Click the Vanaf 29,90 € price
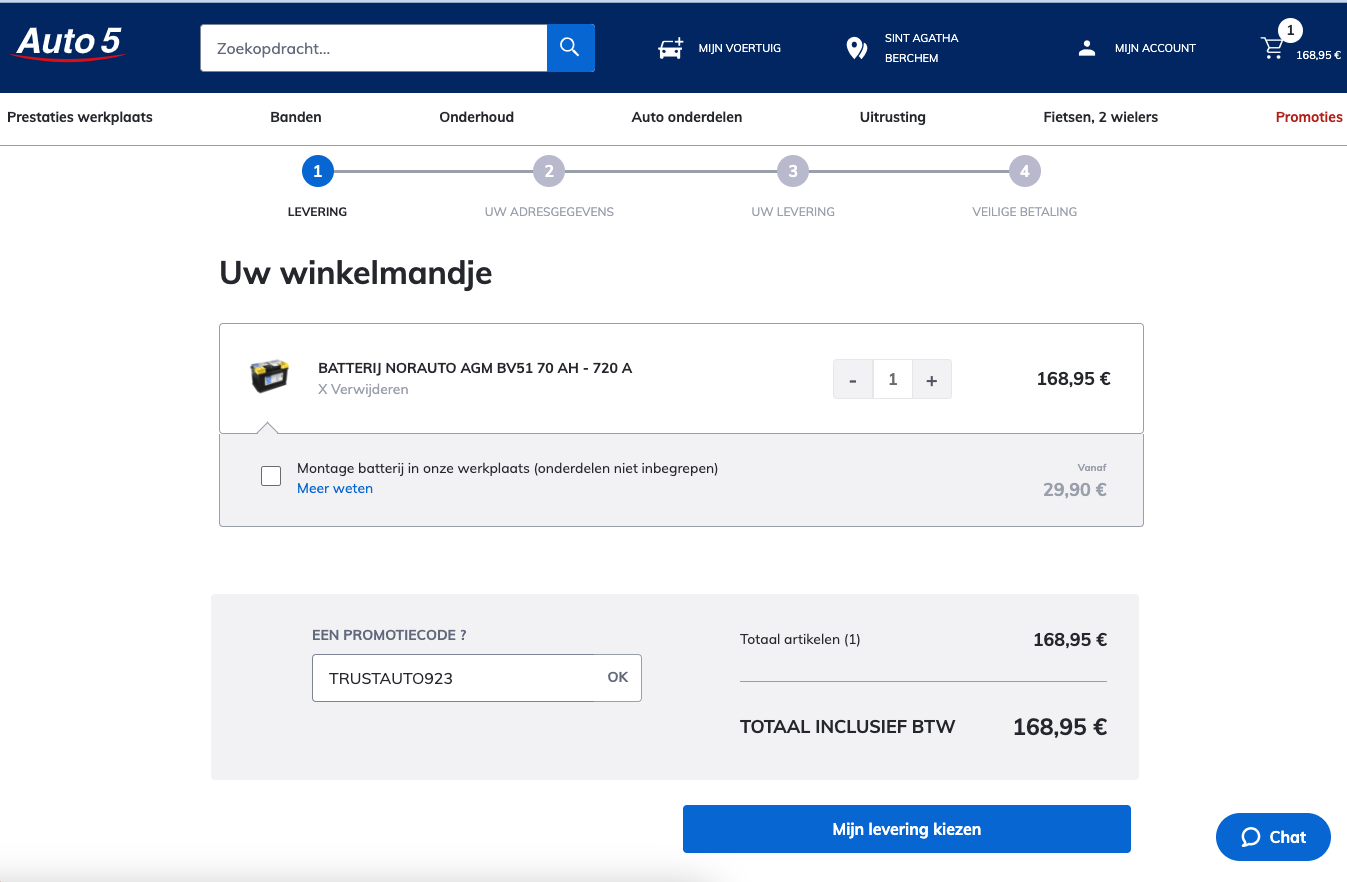Image resolution: width=1347 pixels, height=882 pixels. pos(1075,489)
